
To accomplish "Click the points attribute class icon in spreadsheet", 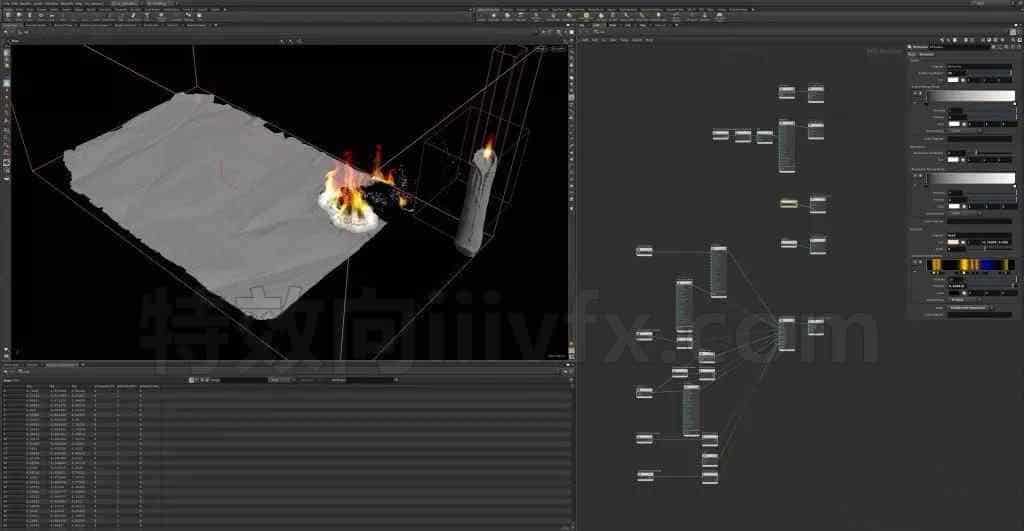I will pyautogui.click(x=191, y=379).
